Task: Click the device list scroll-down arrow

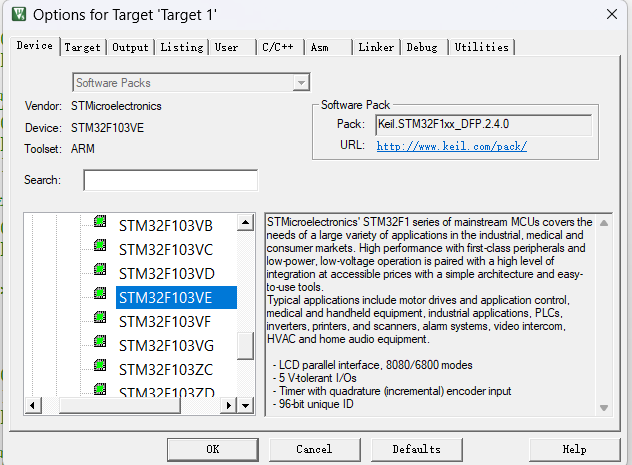Action: (245, 405)
